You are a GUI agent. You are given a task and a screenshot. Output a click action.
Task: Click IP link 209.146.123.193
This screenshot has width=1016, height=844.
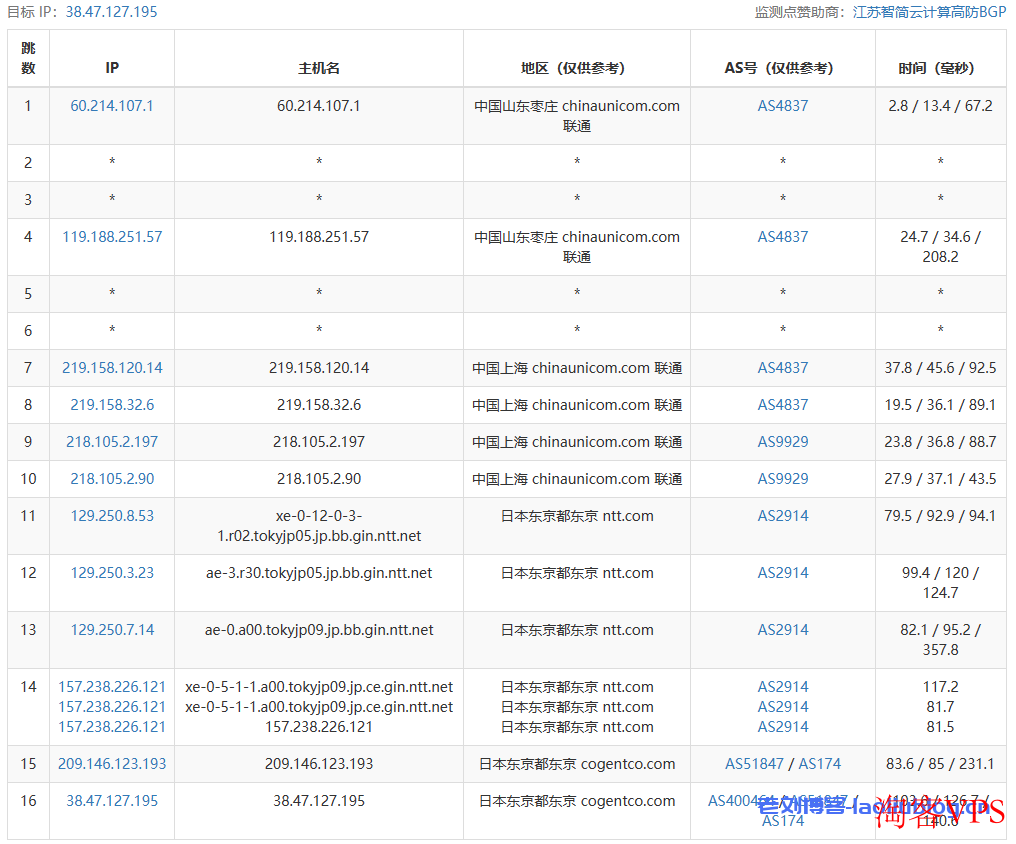coord(112,764)
